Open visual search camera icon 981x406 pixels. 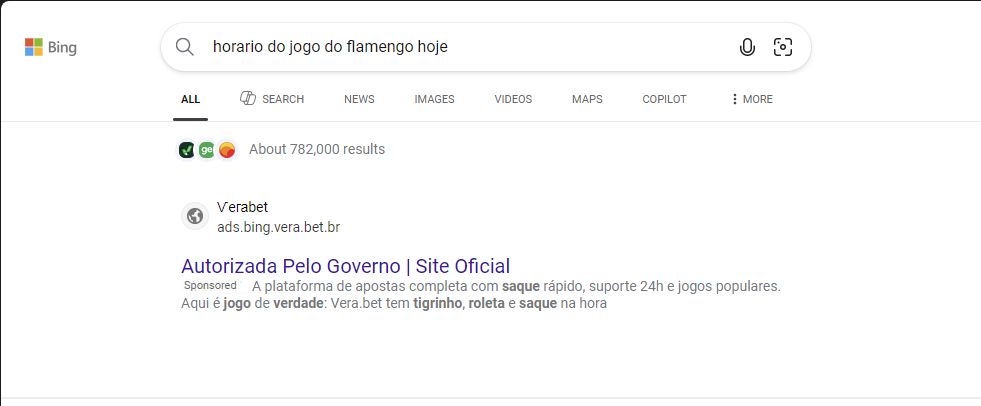tap(783, 47)
